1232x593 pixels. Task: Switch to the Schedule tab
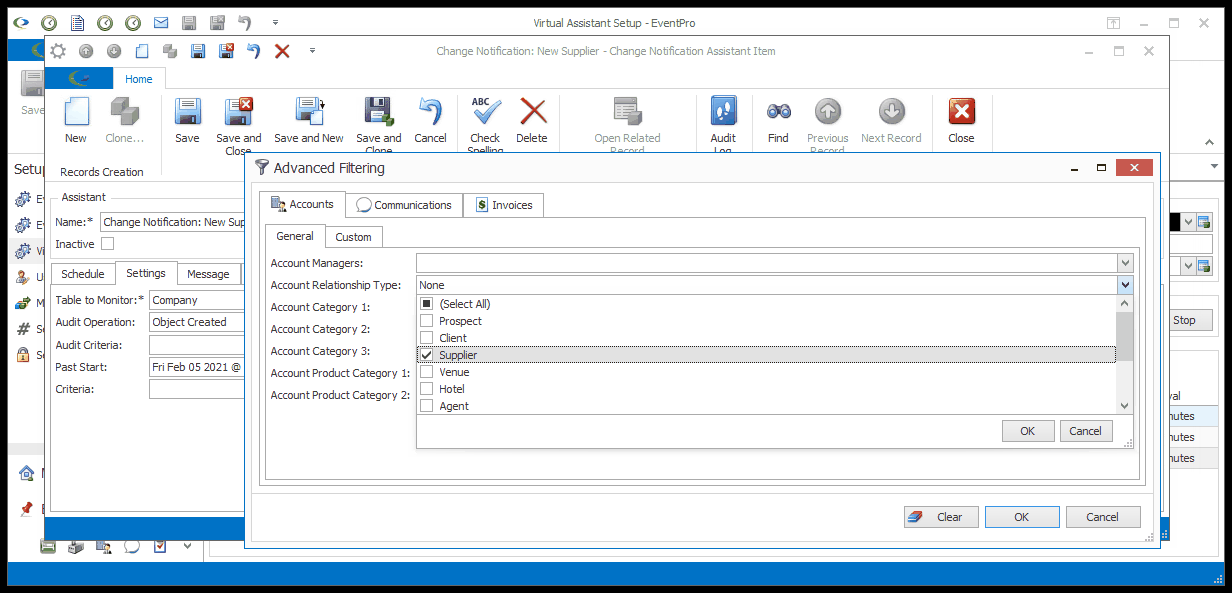click(x=83, y=274)
